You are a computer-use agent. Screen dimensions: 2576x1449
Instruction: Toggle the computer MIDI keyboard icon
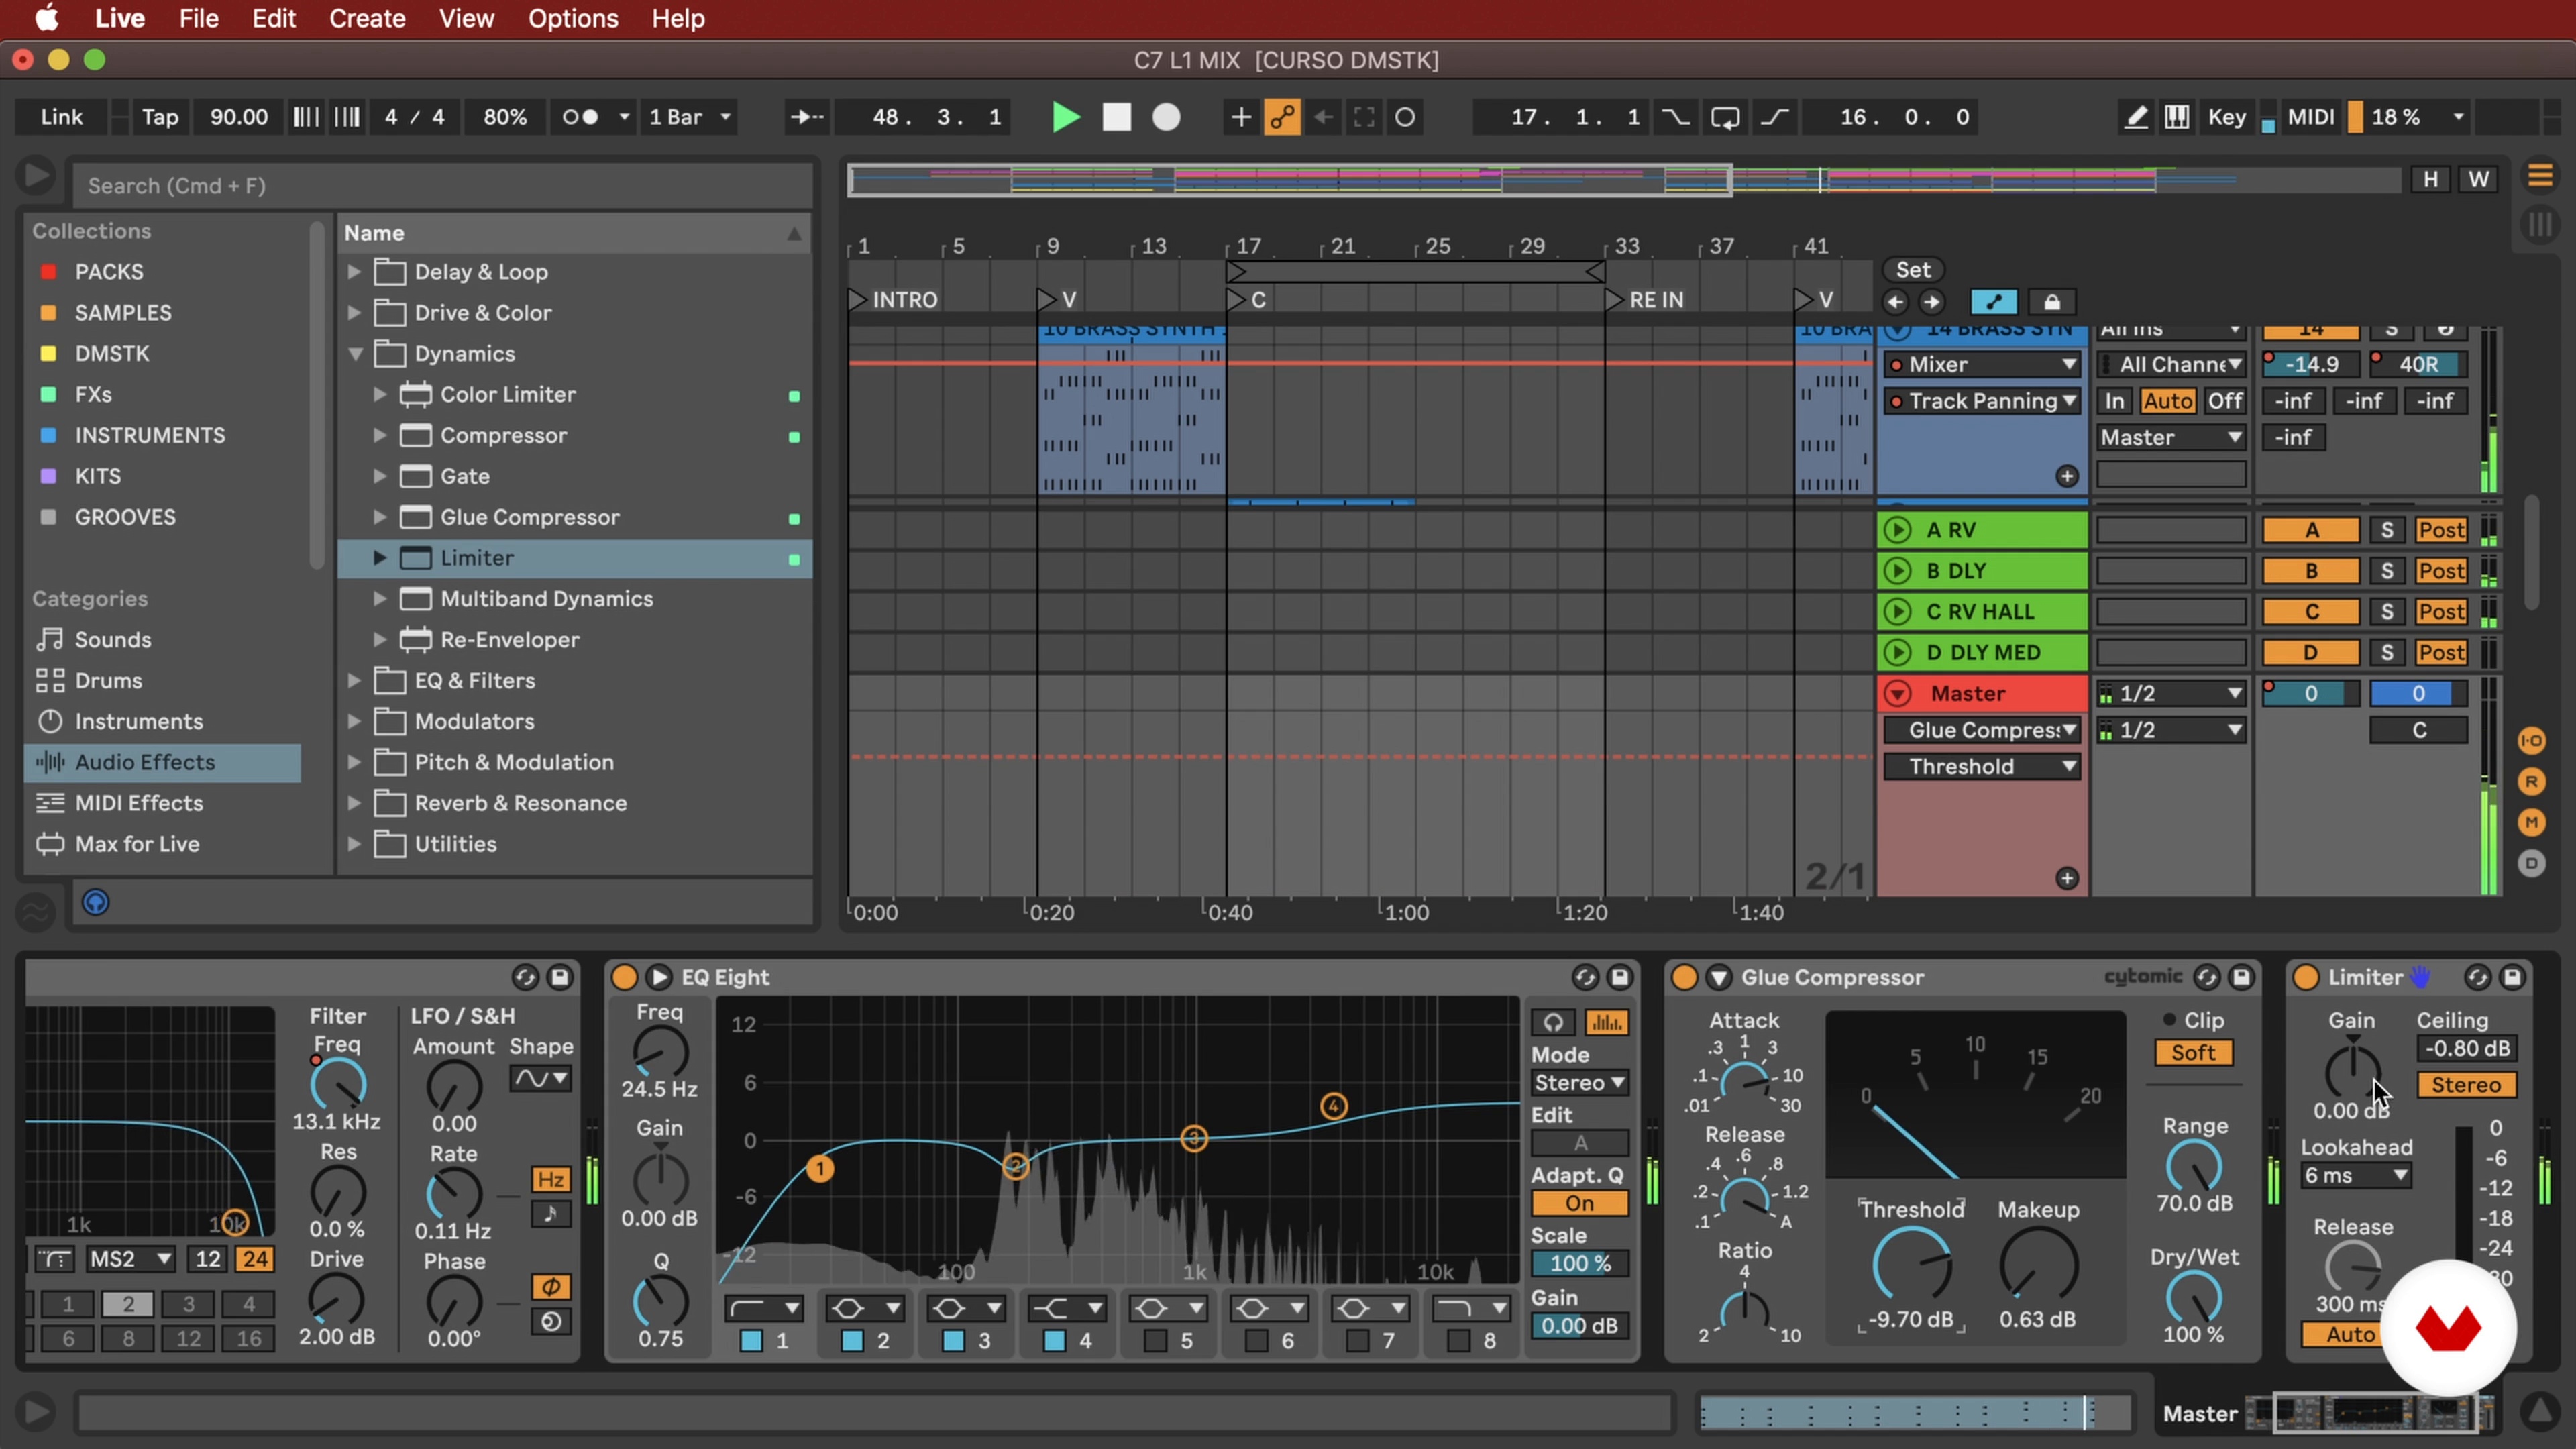(x=2177, y=117)
